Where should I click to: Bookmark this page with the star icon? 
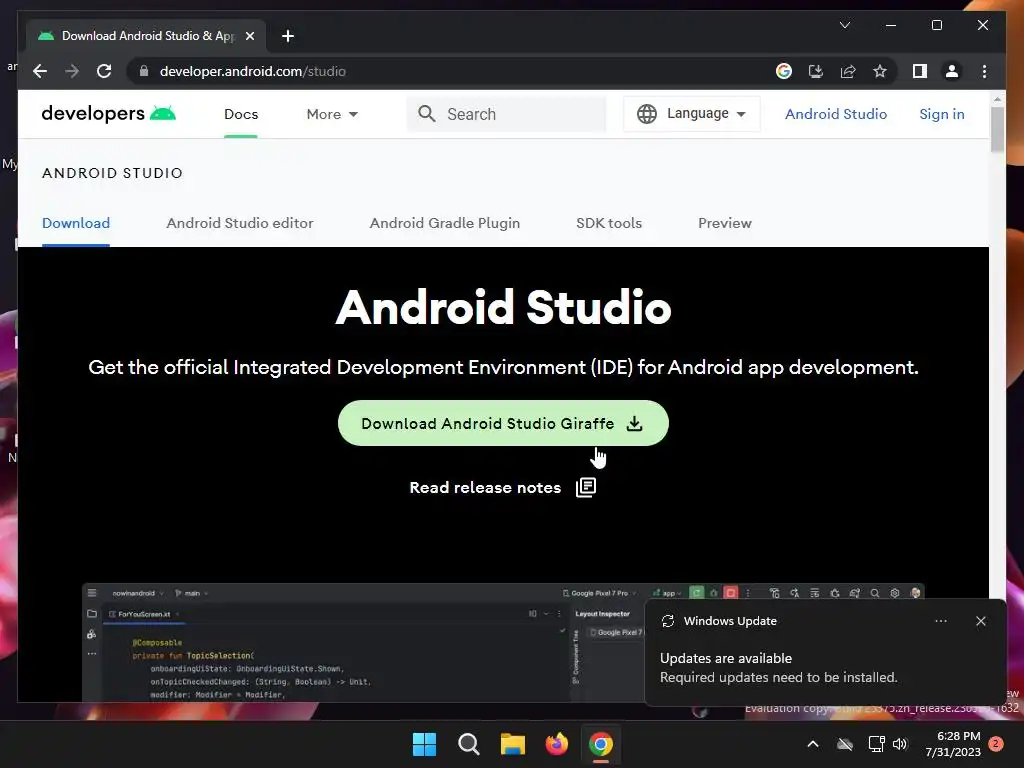tap(880, 71)
